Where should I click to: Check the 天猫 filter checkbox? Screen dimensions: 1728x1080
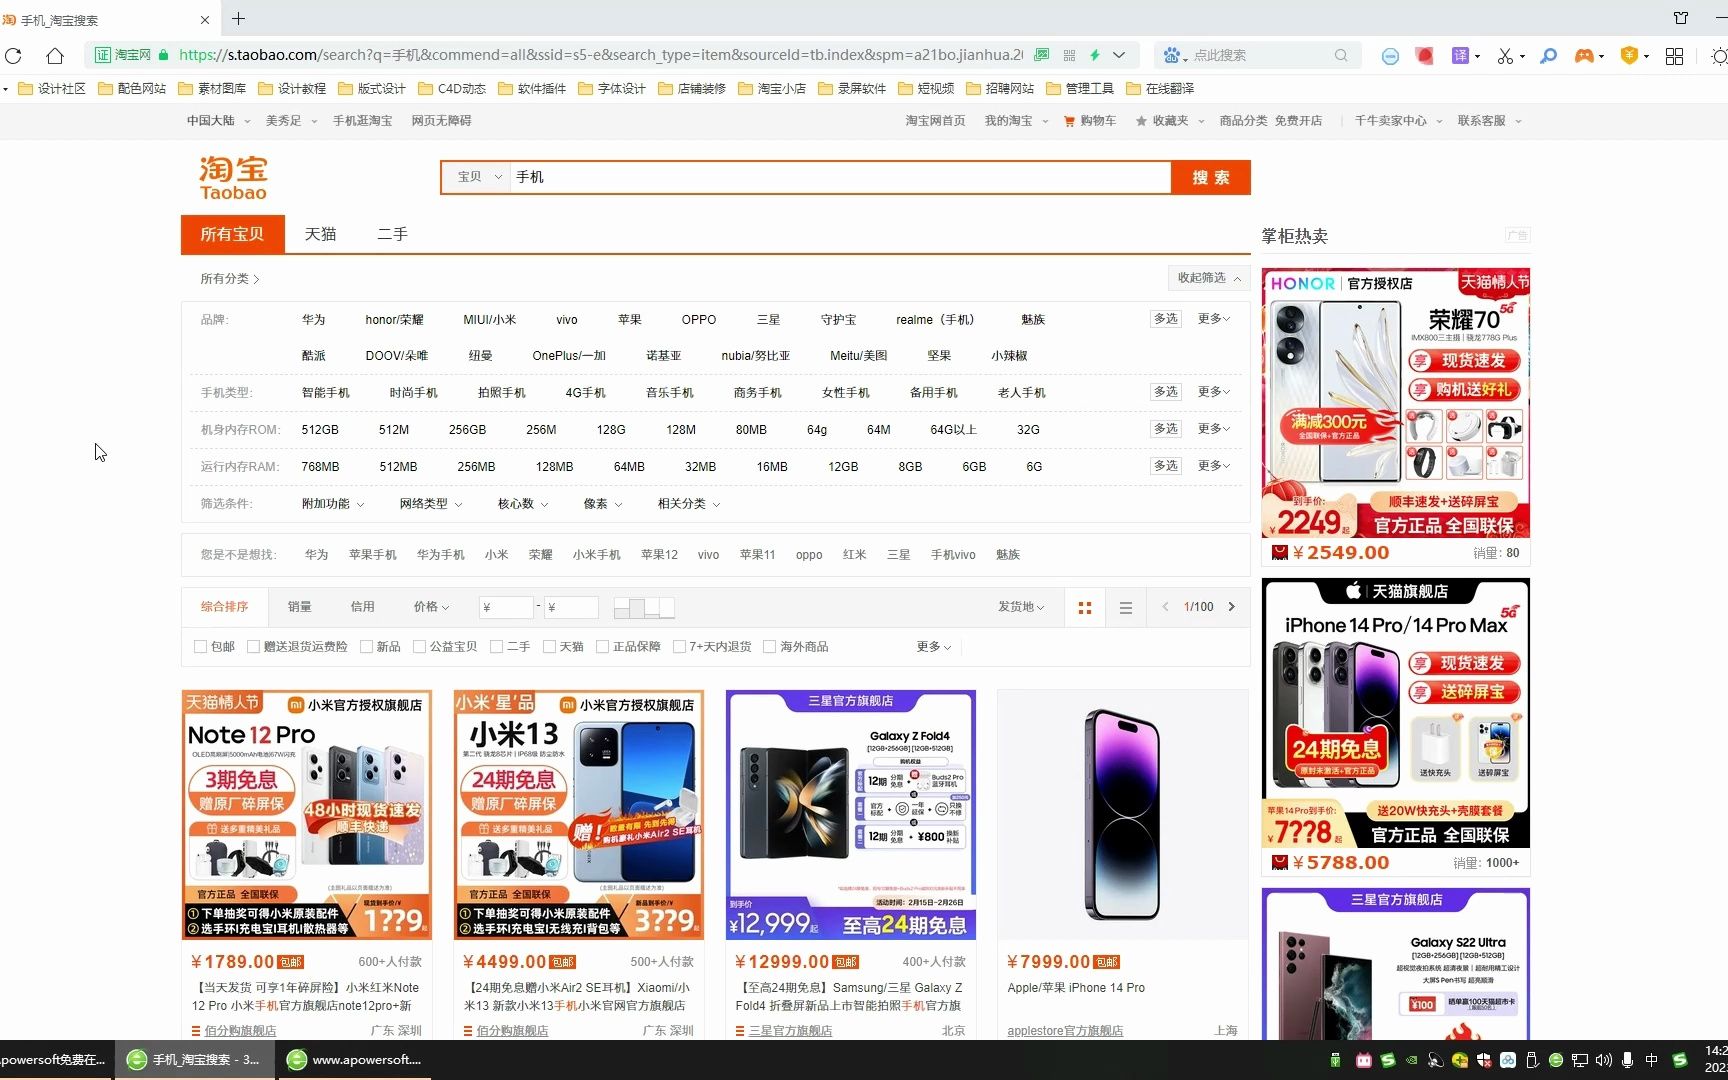pos(549,647)
